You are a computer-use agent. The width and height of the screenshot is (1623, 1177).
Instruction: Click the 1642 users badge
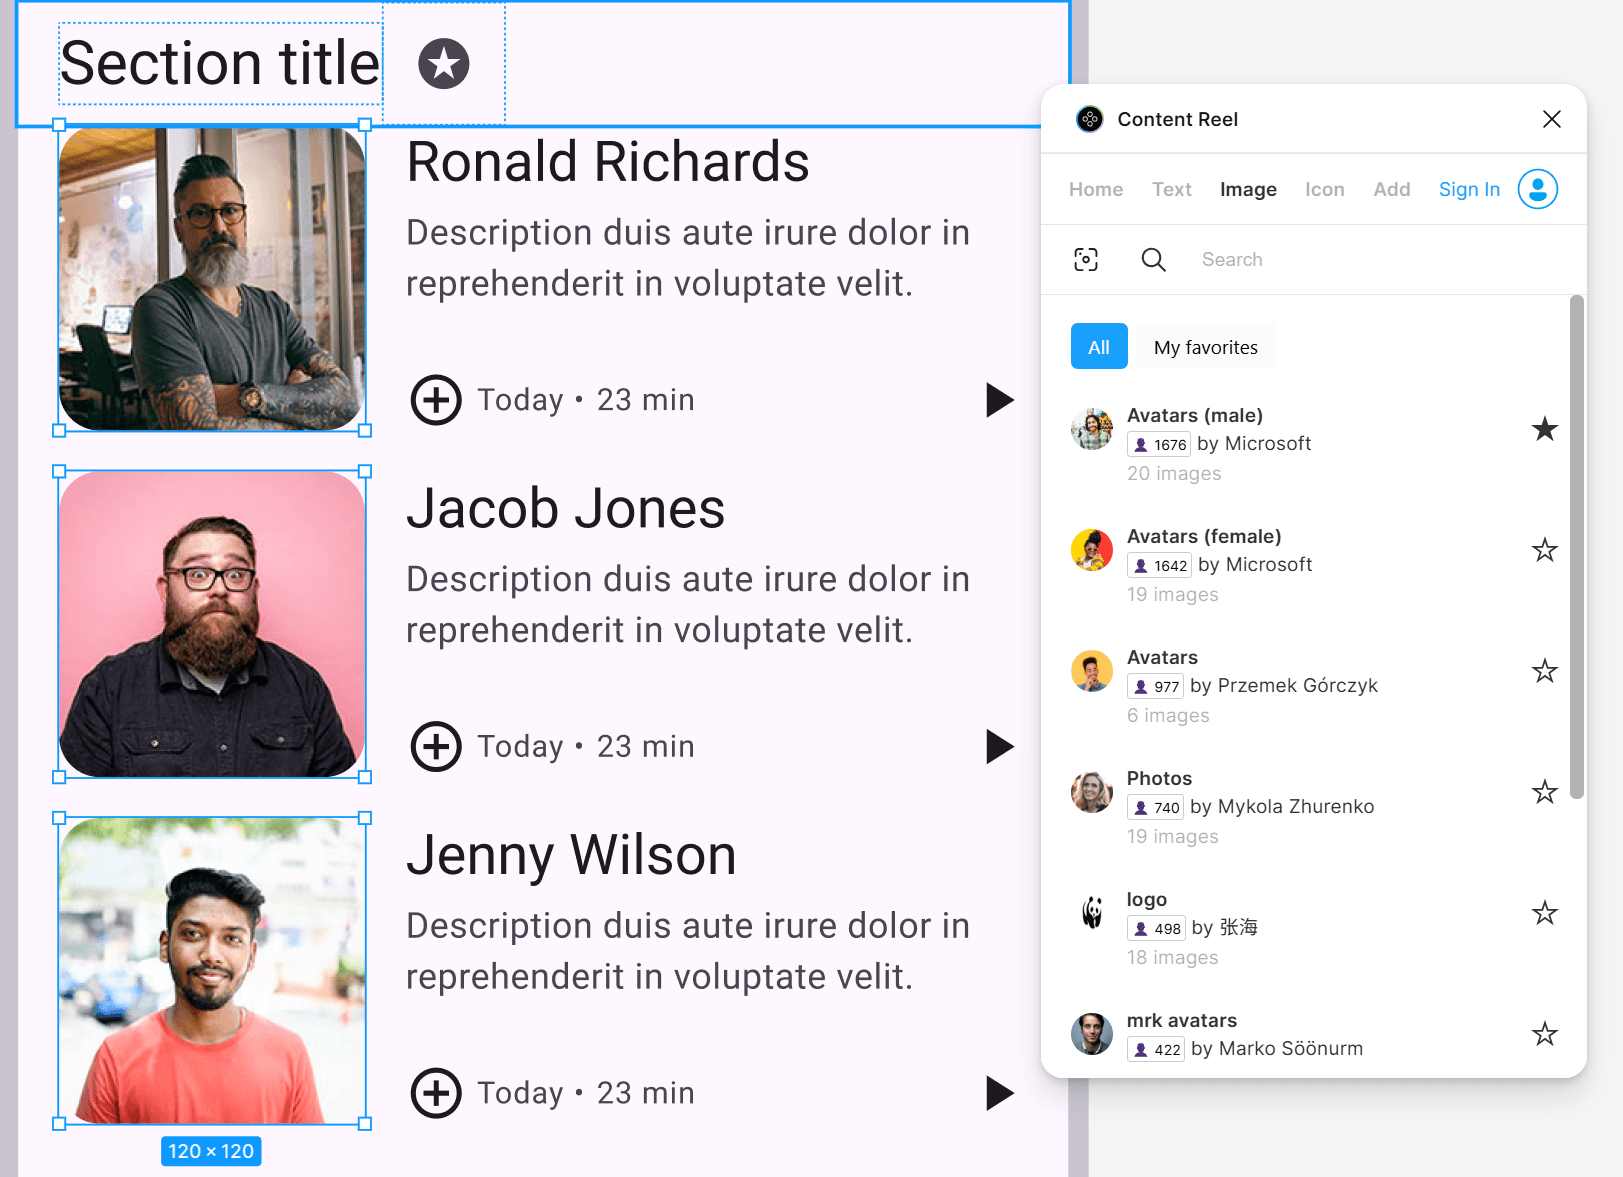tap(1159, 565)
